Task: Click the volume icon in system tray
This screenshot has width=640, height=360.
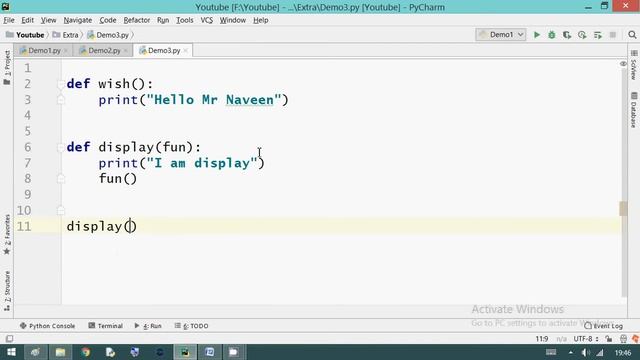Action: click(585, 352)
